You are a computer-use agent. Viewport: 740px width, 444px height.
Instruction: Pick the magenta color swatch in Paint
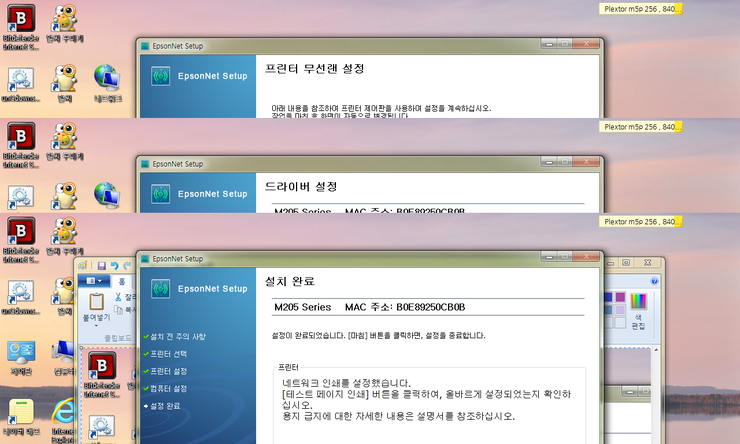coord(622,297)
